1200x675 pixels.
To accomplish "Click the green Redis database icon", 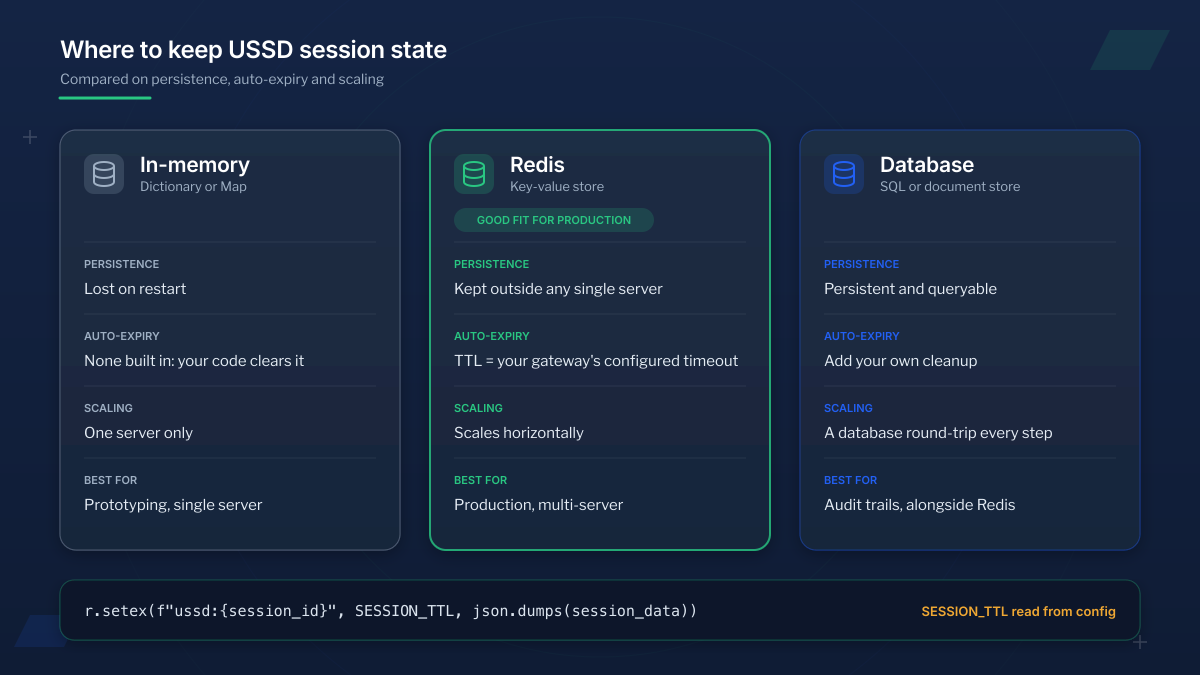I will point(474,174).
